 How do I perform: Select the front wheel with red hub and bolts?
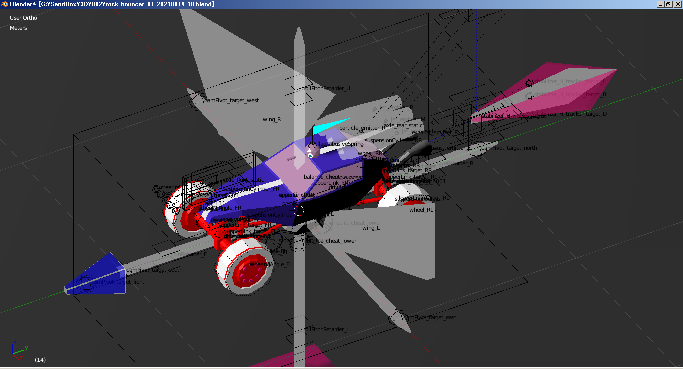pos(244,266)
